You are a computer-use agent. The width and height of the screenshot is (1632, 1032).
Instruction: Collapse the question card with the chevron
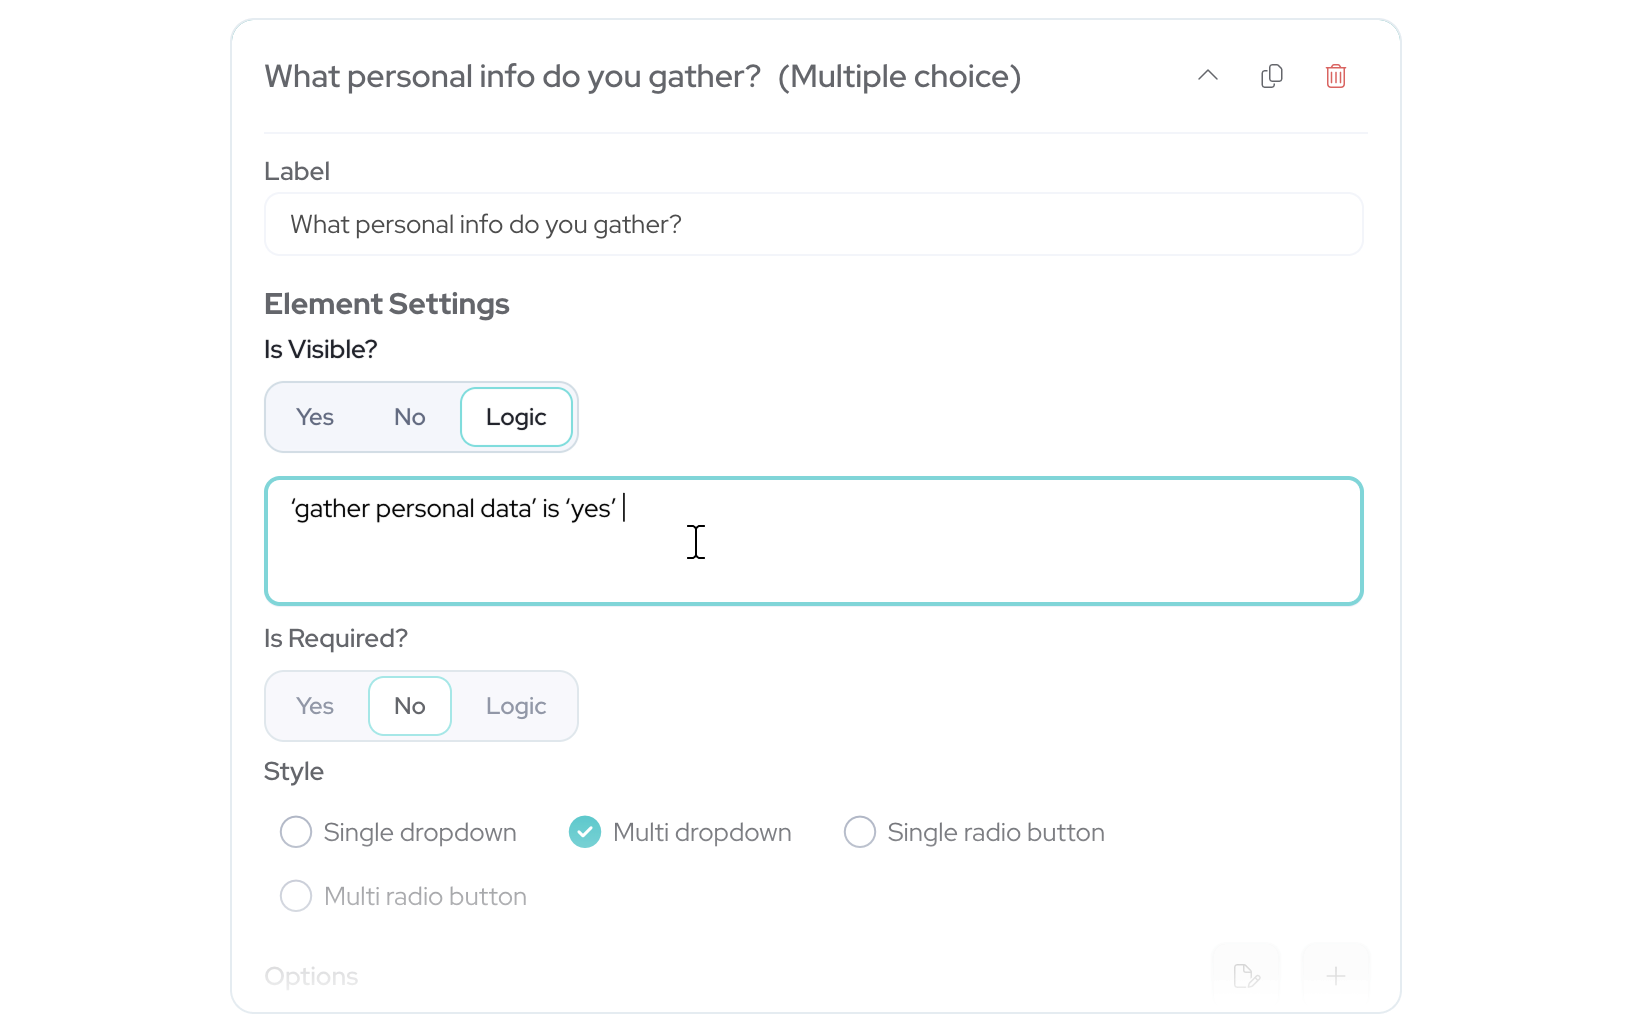[1208, 76]
